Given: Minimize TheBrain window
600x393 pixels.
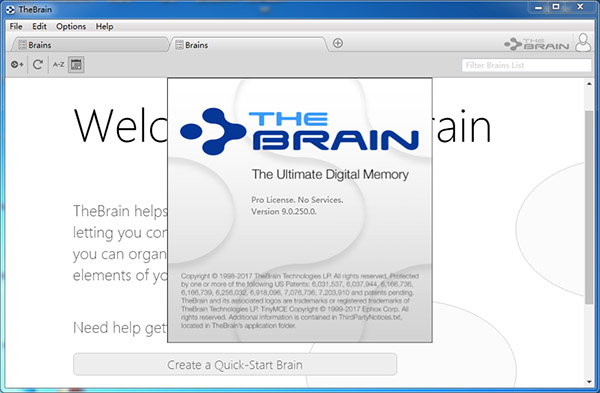Looking at the screenshot, I should (538, 7).
